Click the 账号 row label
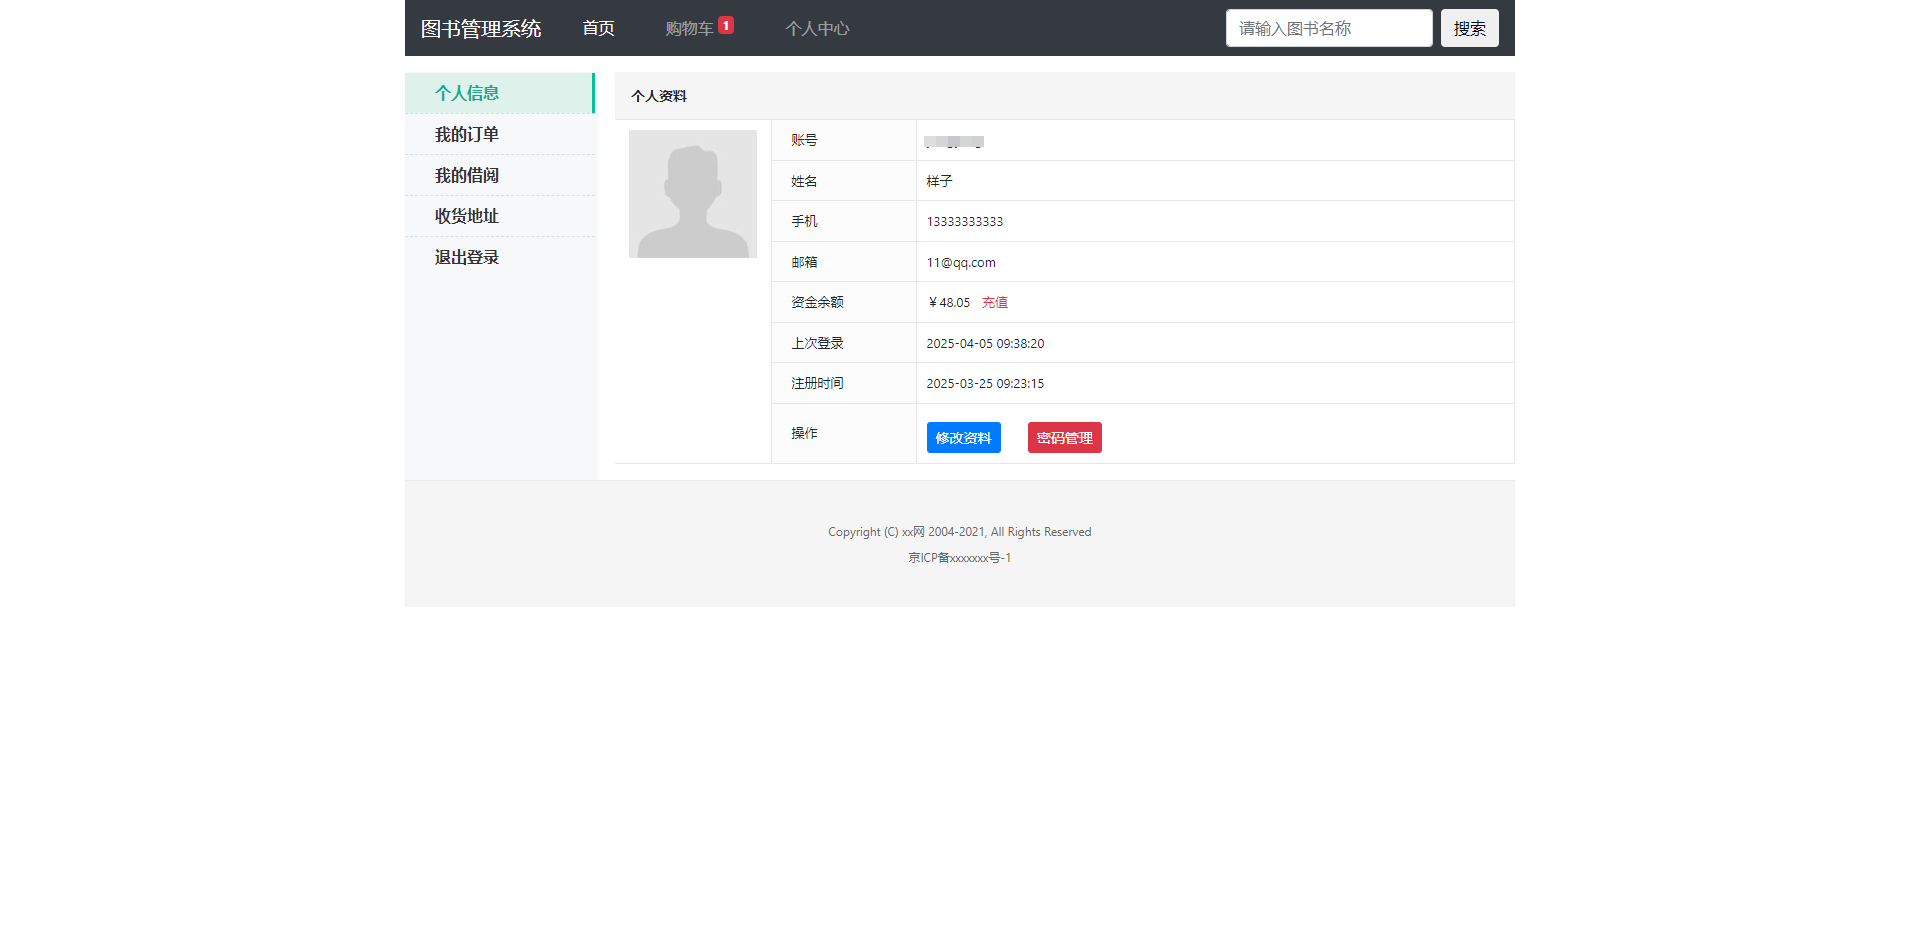 (x=804, y=140)
